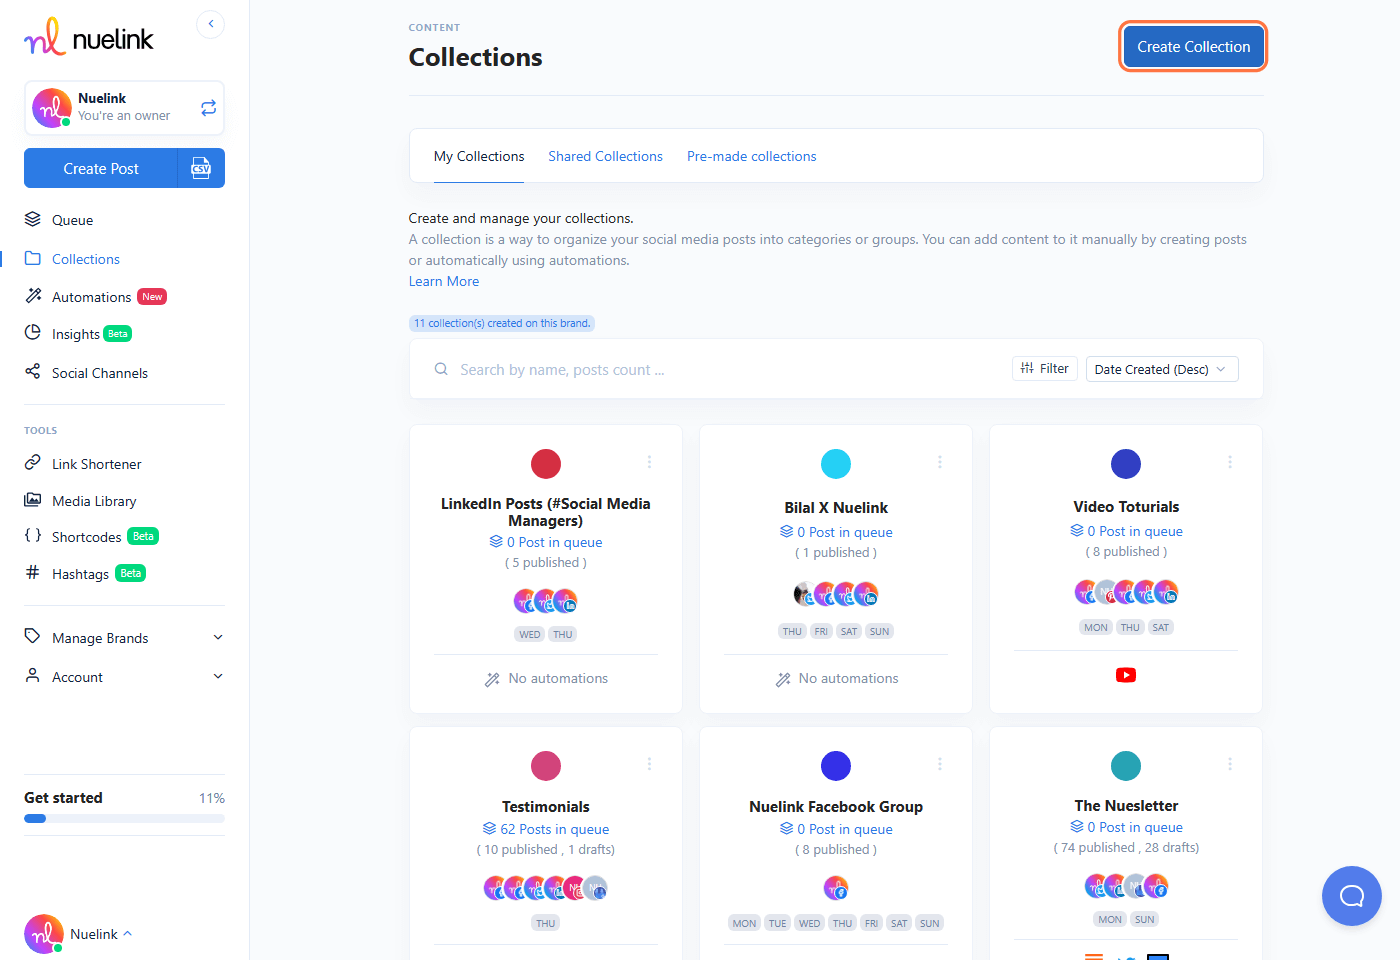This screenshot has height=960, width=1400.
Task: Open the Date Created (Desc) sort dropdown
Action: (1162, 369)
